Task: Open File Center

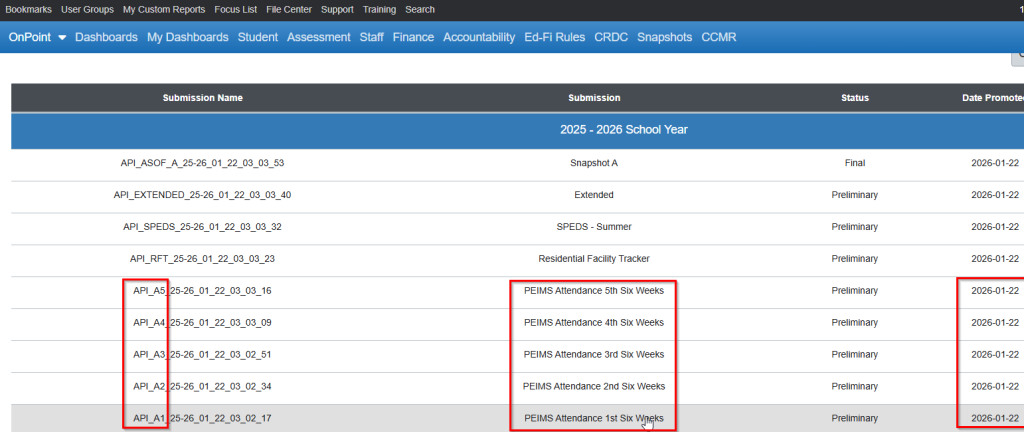Action: (x=290, y=9)
